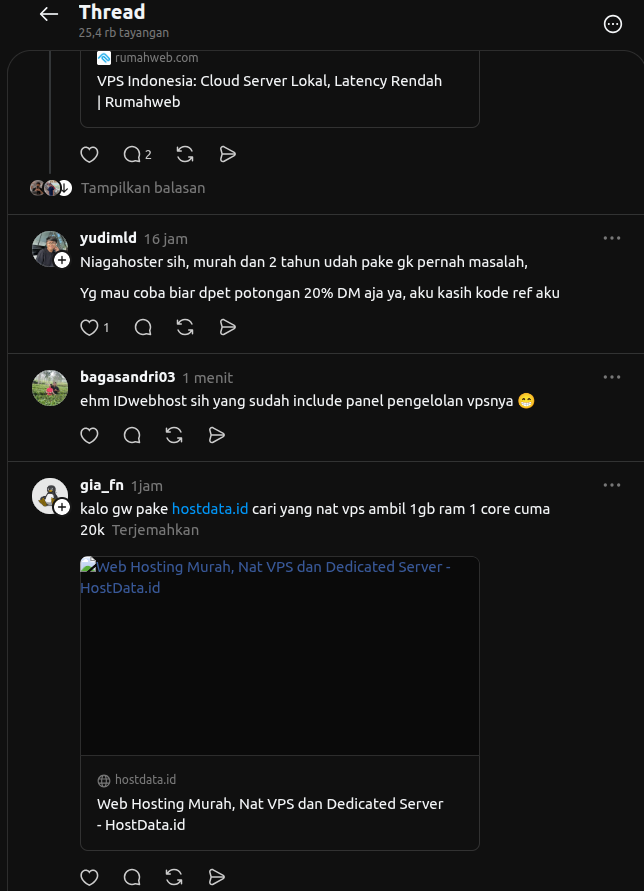Open more options for gia_fn's post
The width and height of the screenshot is (644, 891).
612,485
